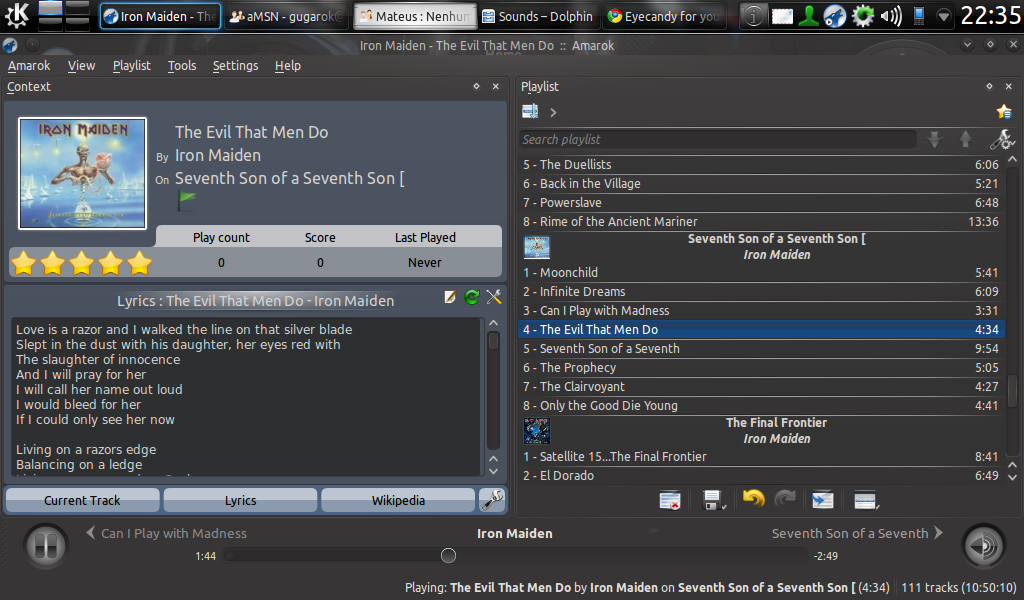
Task: Click the Amarok wolf icon in the system tray
Action: (x=835, y=16)
